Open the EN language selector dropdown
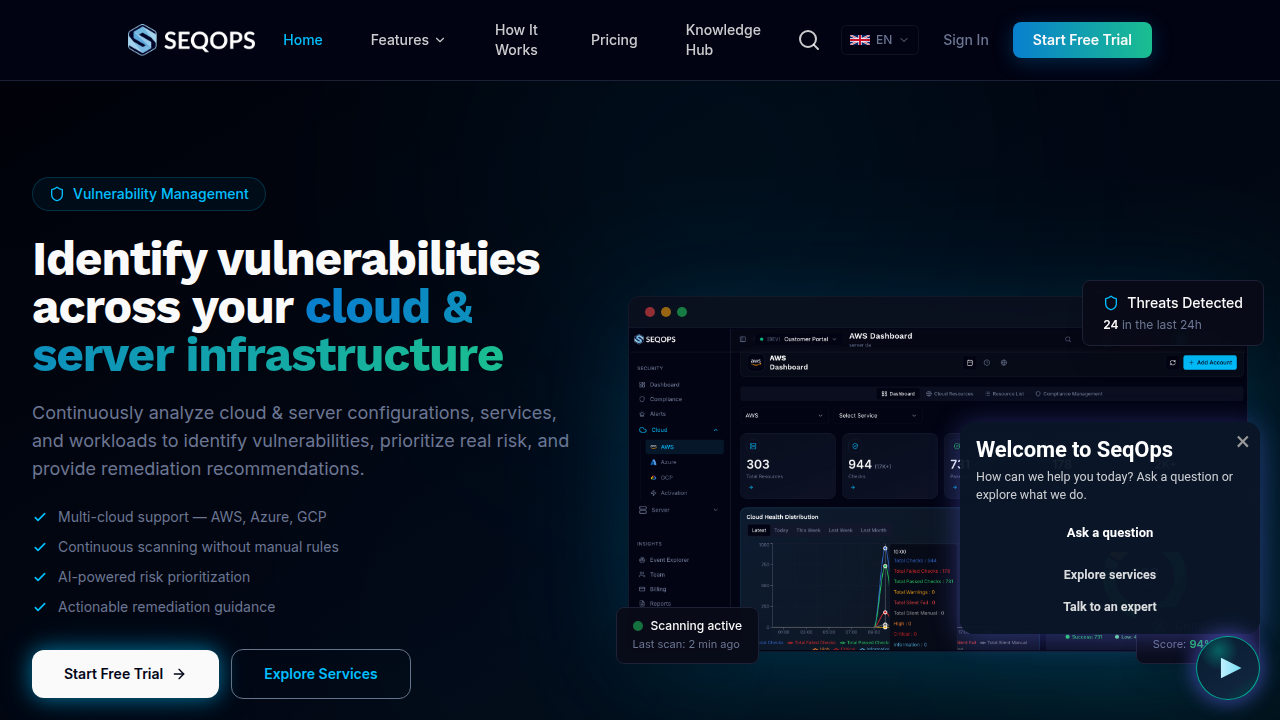1280x720 pixels. [x=880, y=40]
